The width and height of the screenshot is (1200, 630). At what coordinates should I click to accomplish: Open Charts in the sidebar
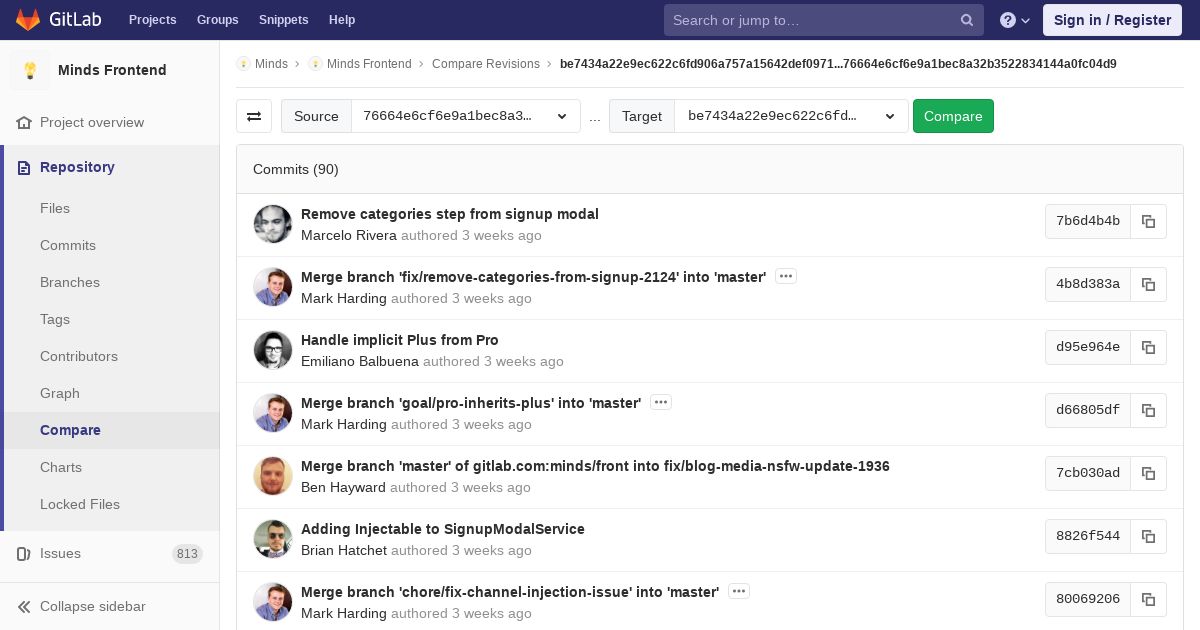click(61, 467)
